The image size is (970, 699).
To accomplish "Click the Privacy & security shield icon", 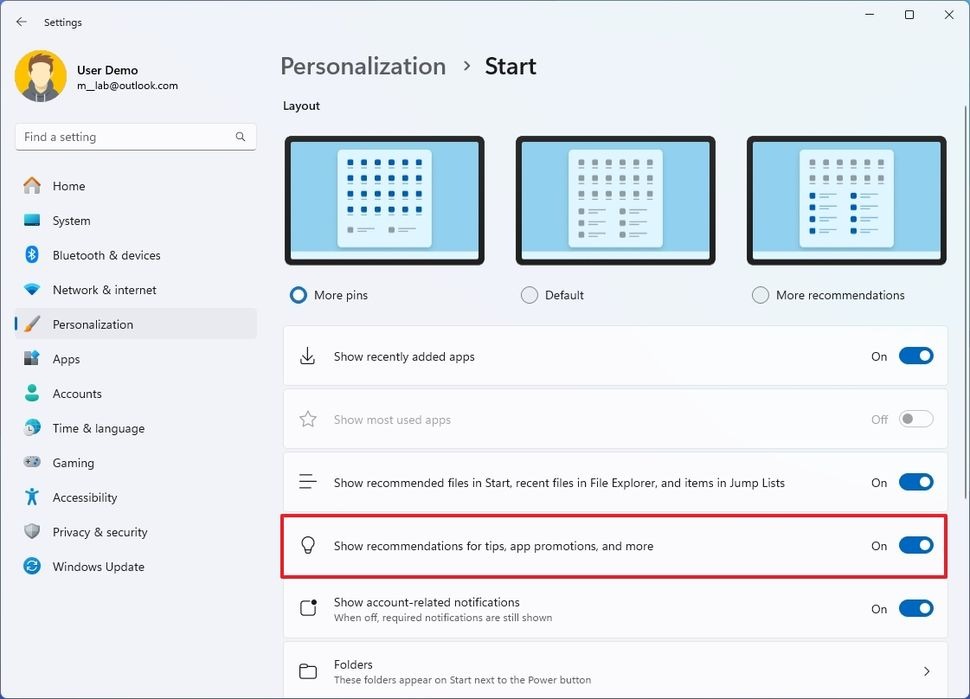I will click(32, 531).
